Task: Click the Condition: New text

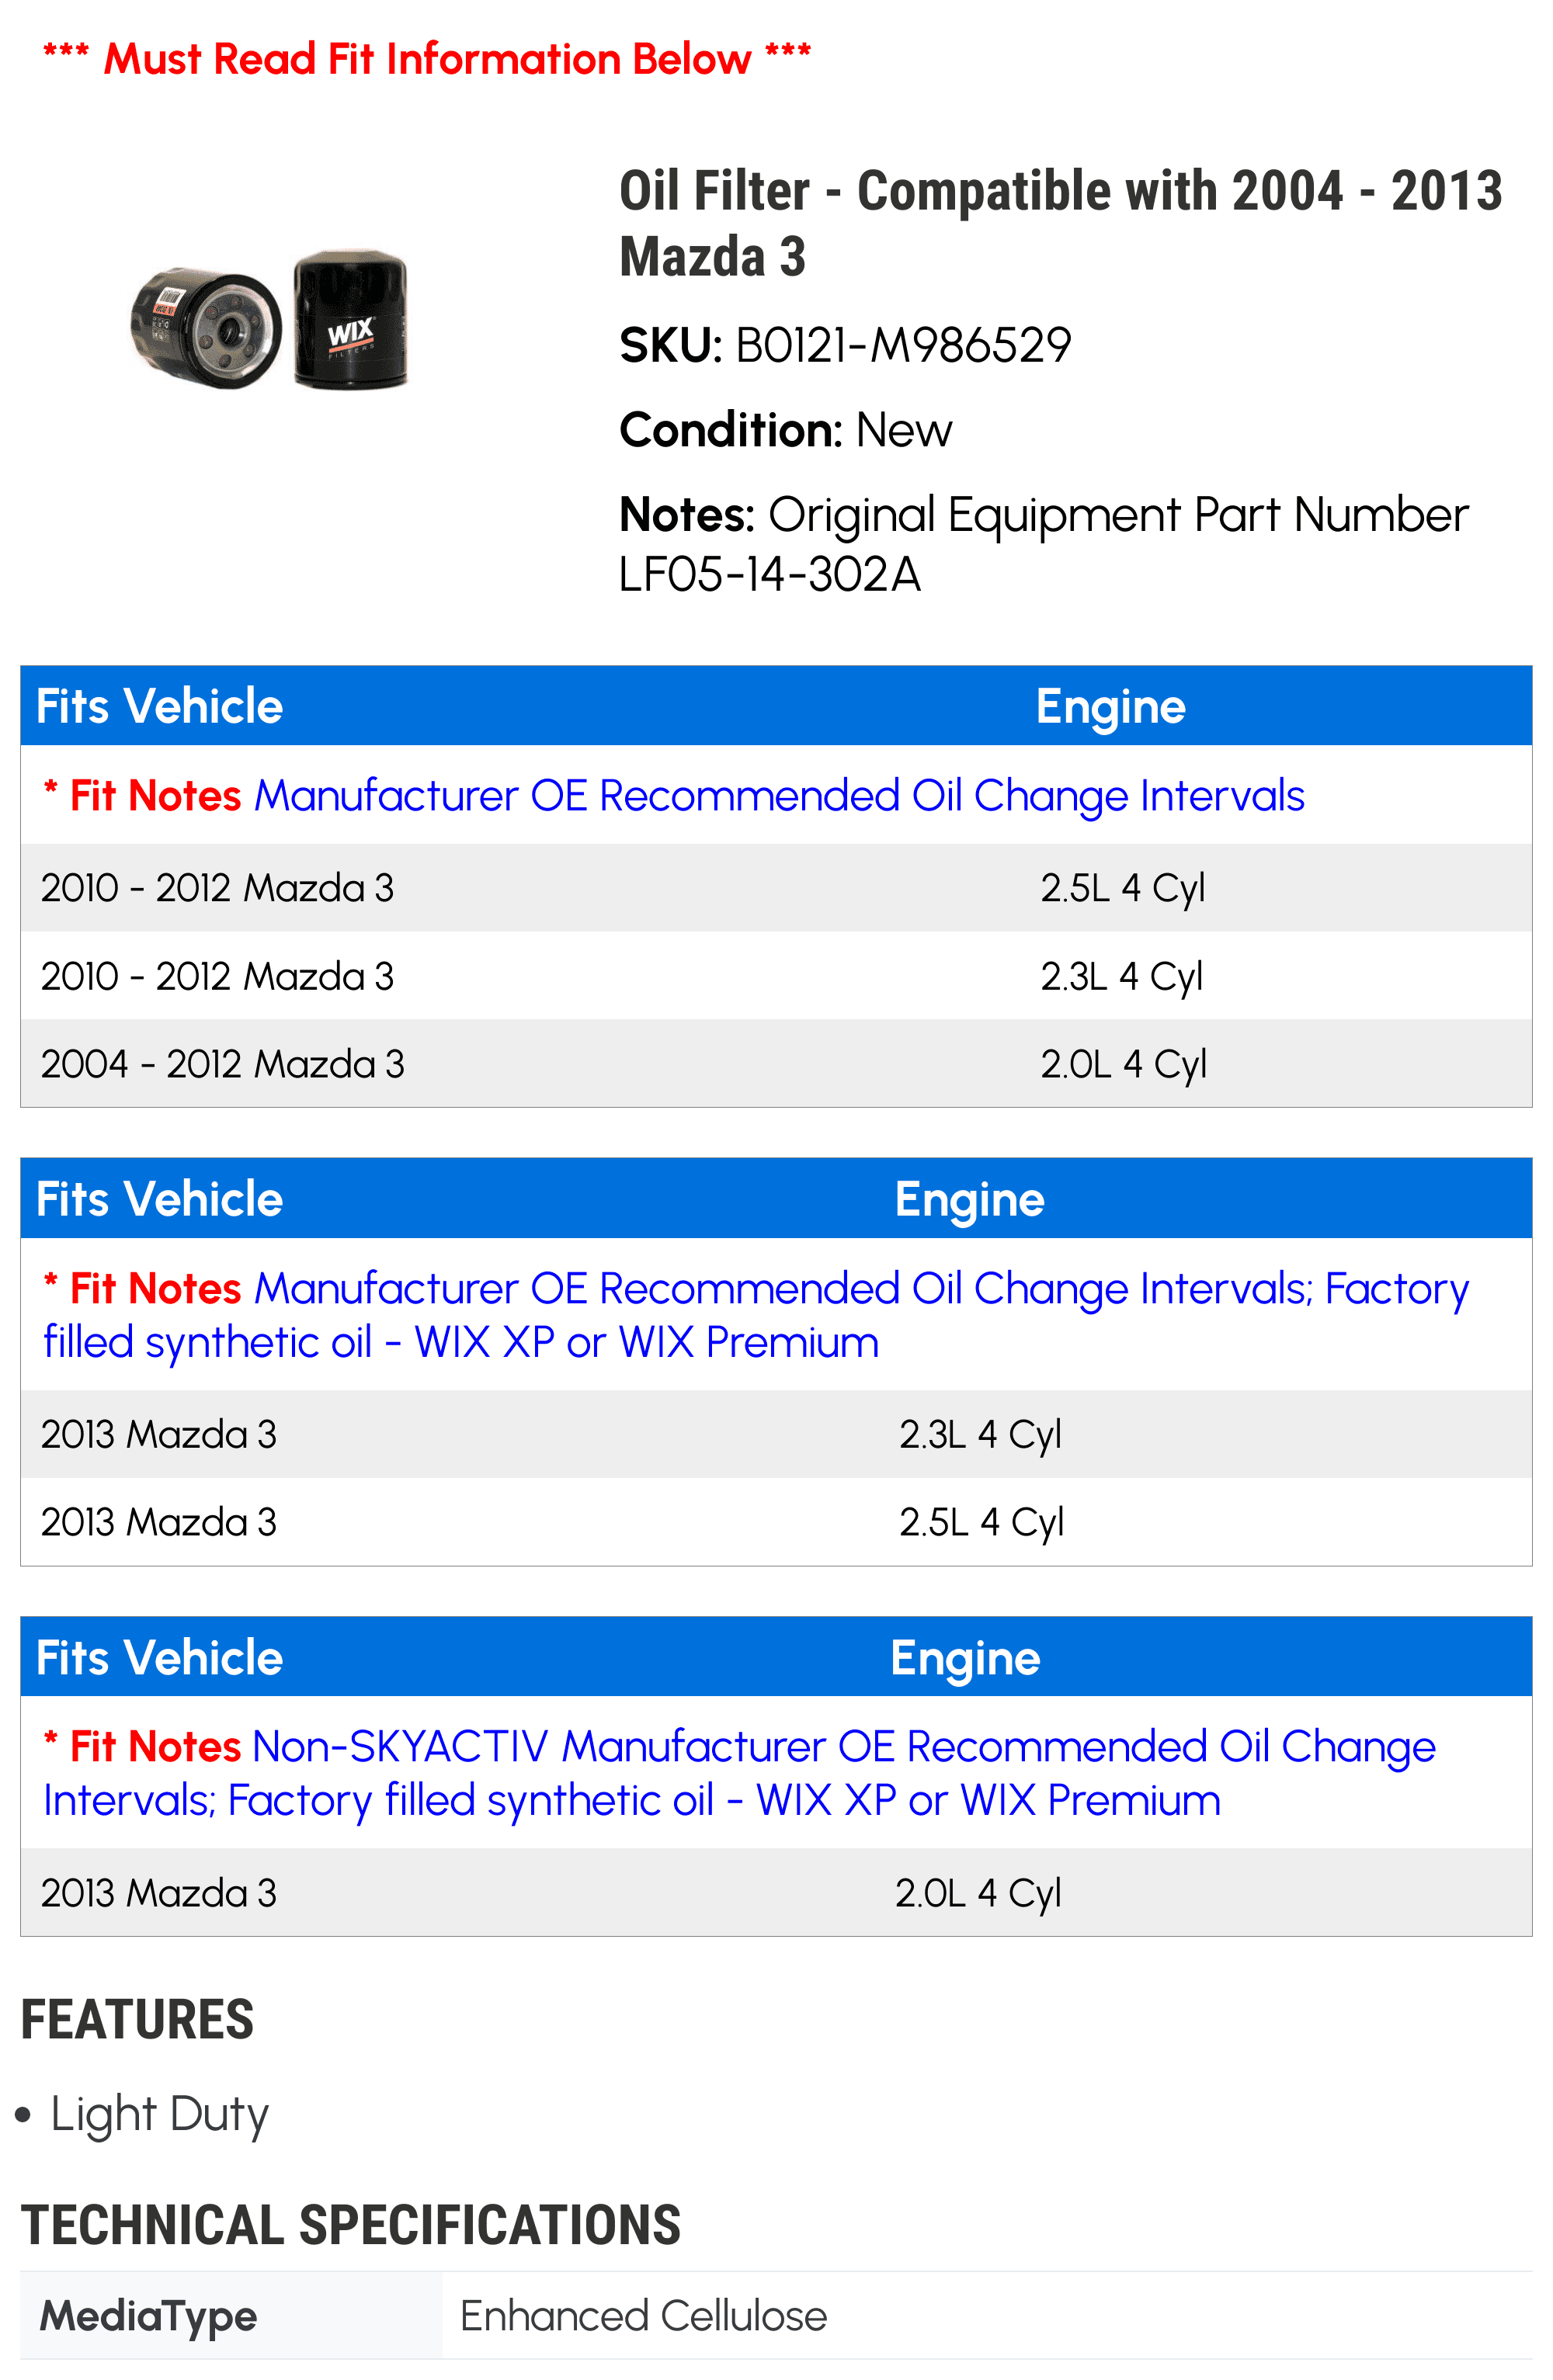Action: click(x=786, y=431)
